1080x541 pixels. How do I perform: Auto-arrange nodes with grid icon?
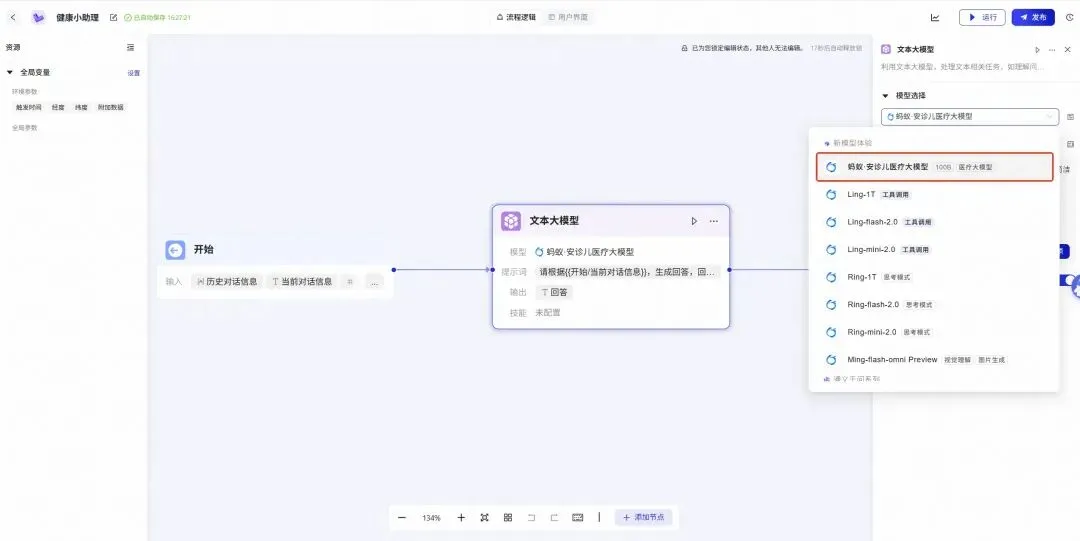pos(508,518)
